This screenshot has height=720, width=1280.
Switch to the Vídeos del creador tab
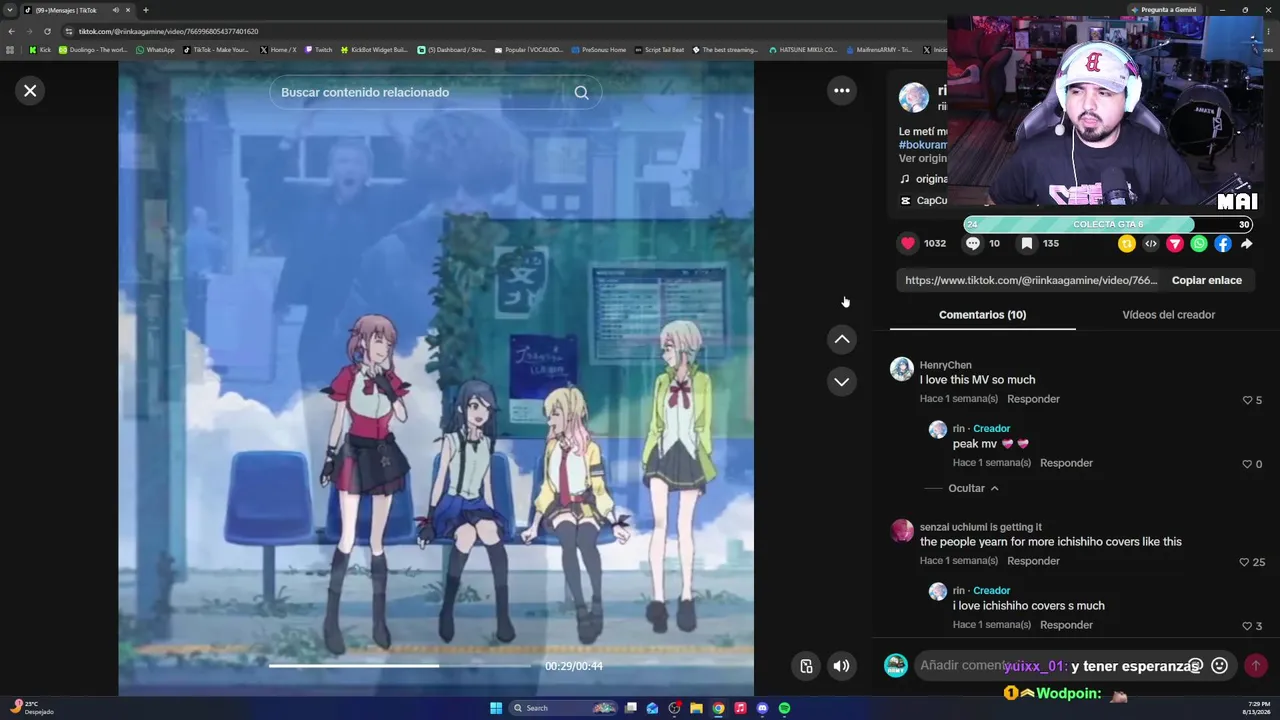tap(1169, 315)
